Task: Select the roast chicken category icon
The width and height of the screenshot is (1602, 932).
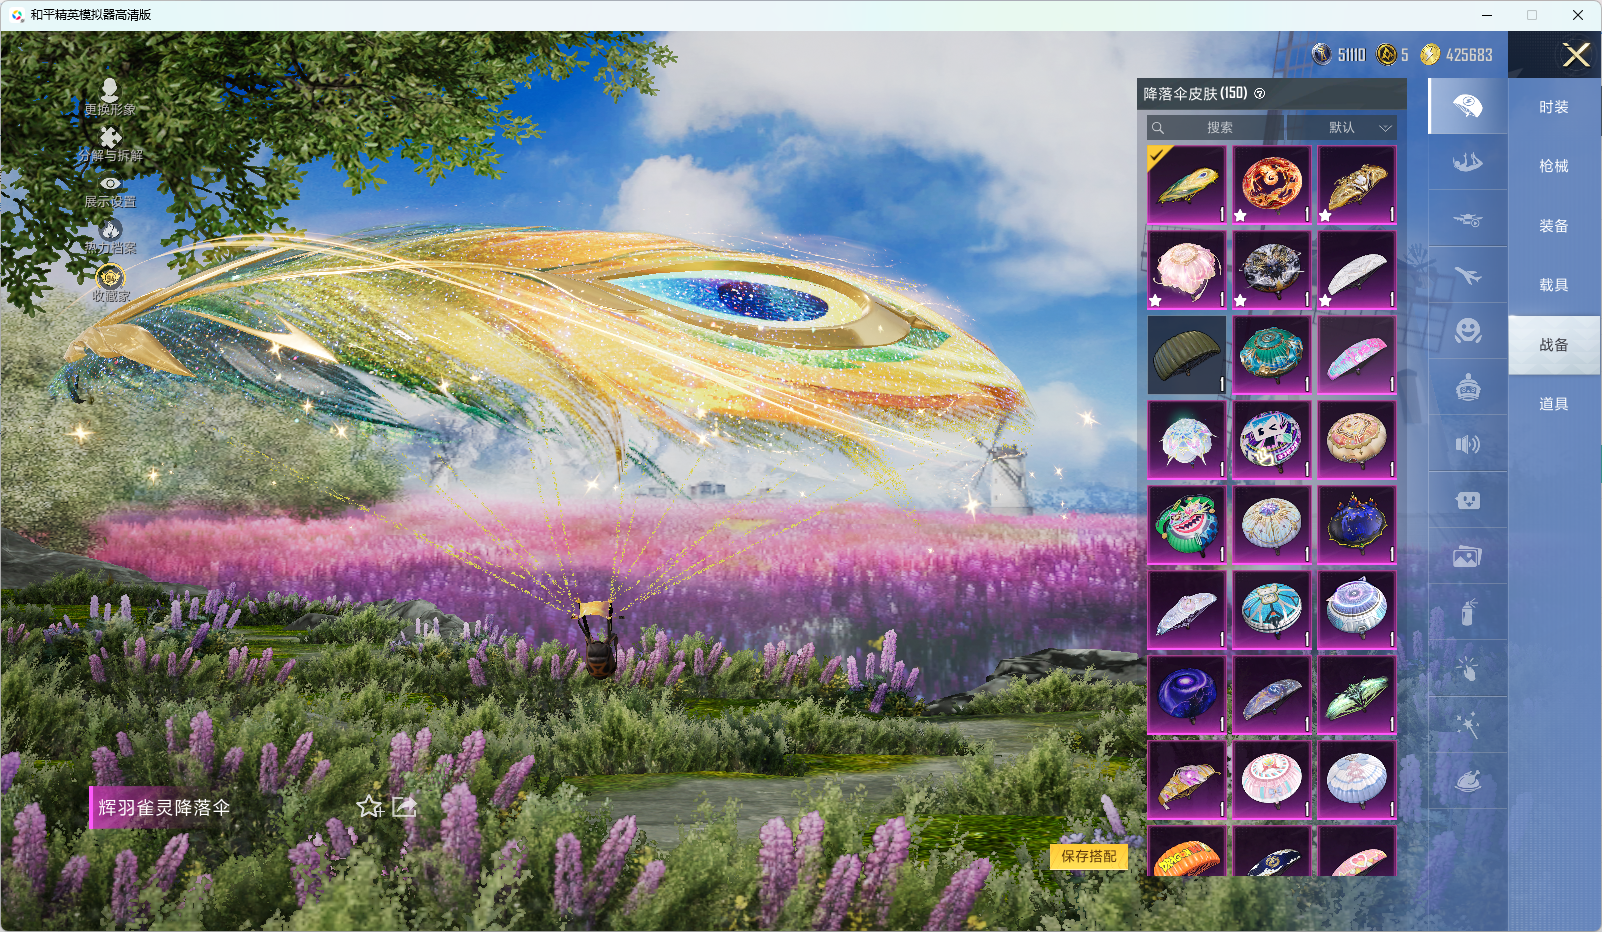Action: [x=1467, y=781]
